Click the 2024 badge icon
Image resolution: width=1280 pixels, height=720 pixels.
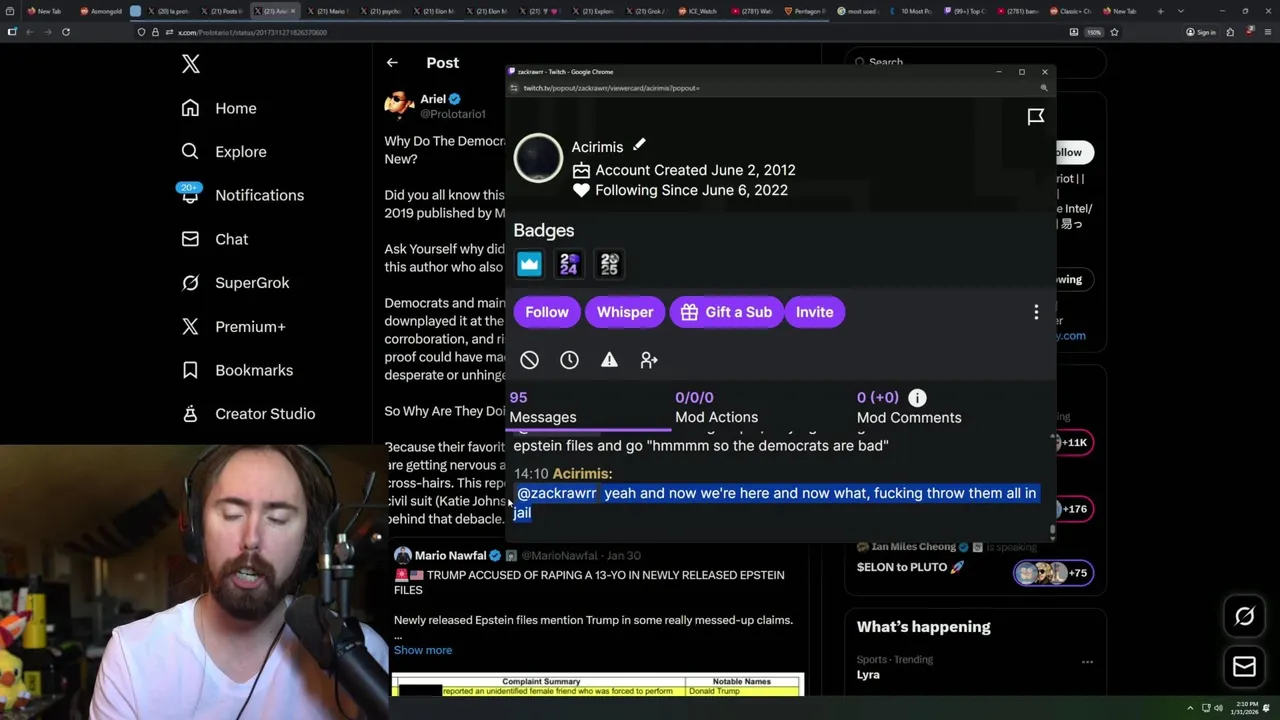(x=569, y=264)
